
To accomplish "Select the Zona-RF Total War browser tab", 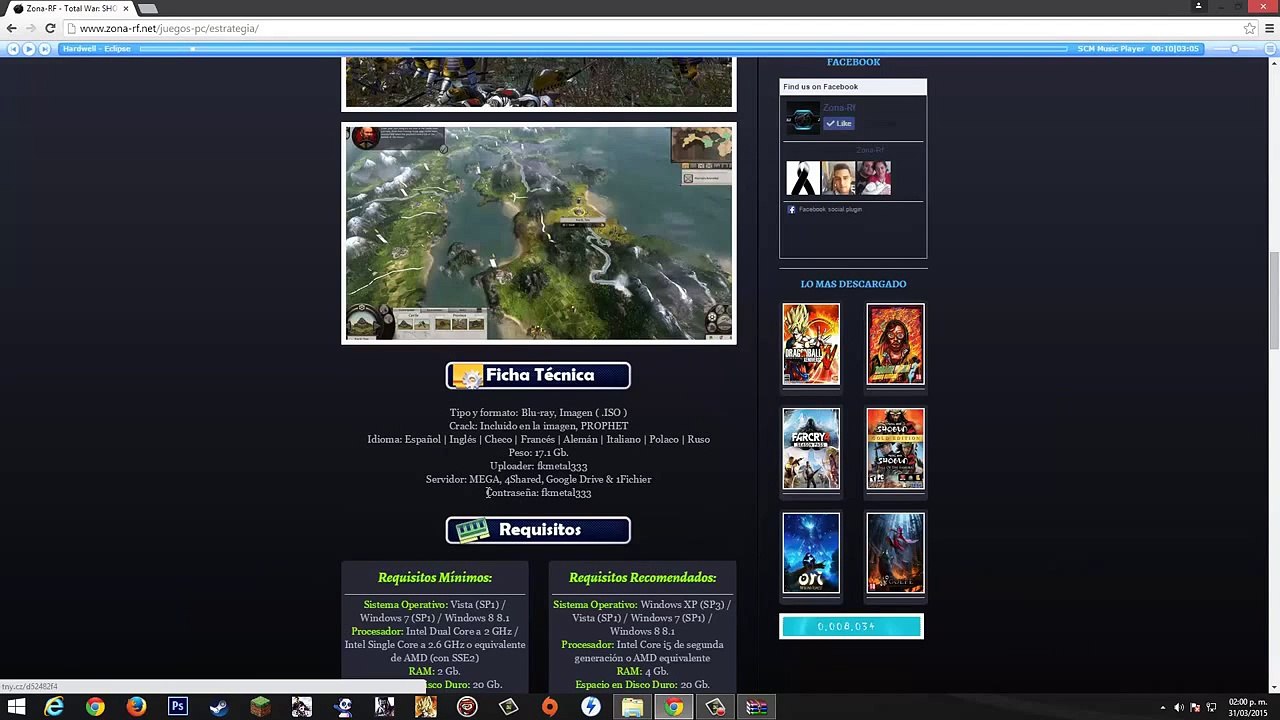I will pyautogui.click(x=70, y=8).
